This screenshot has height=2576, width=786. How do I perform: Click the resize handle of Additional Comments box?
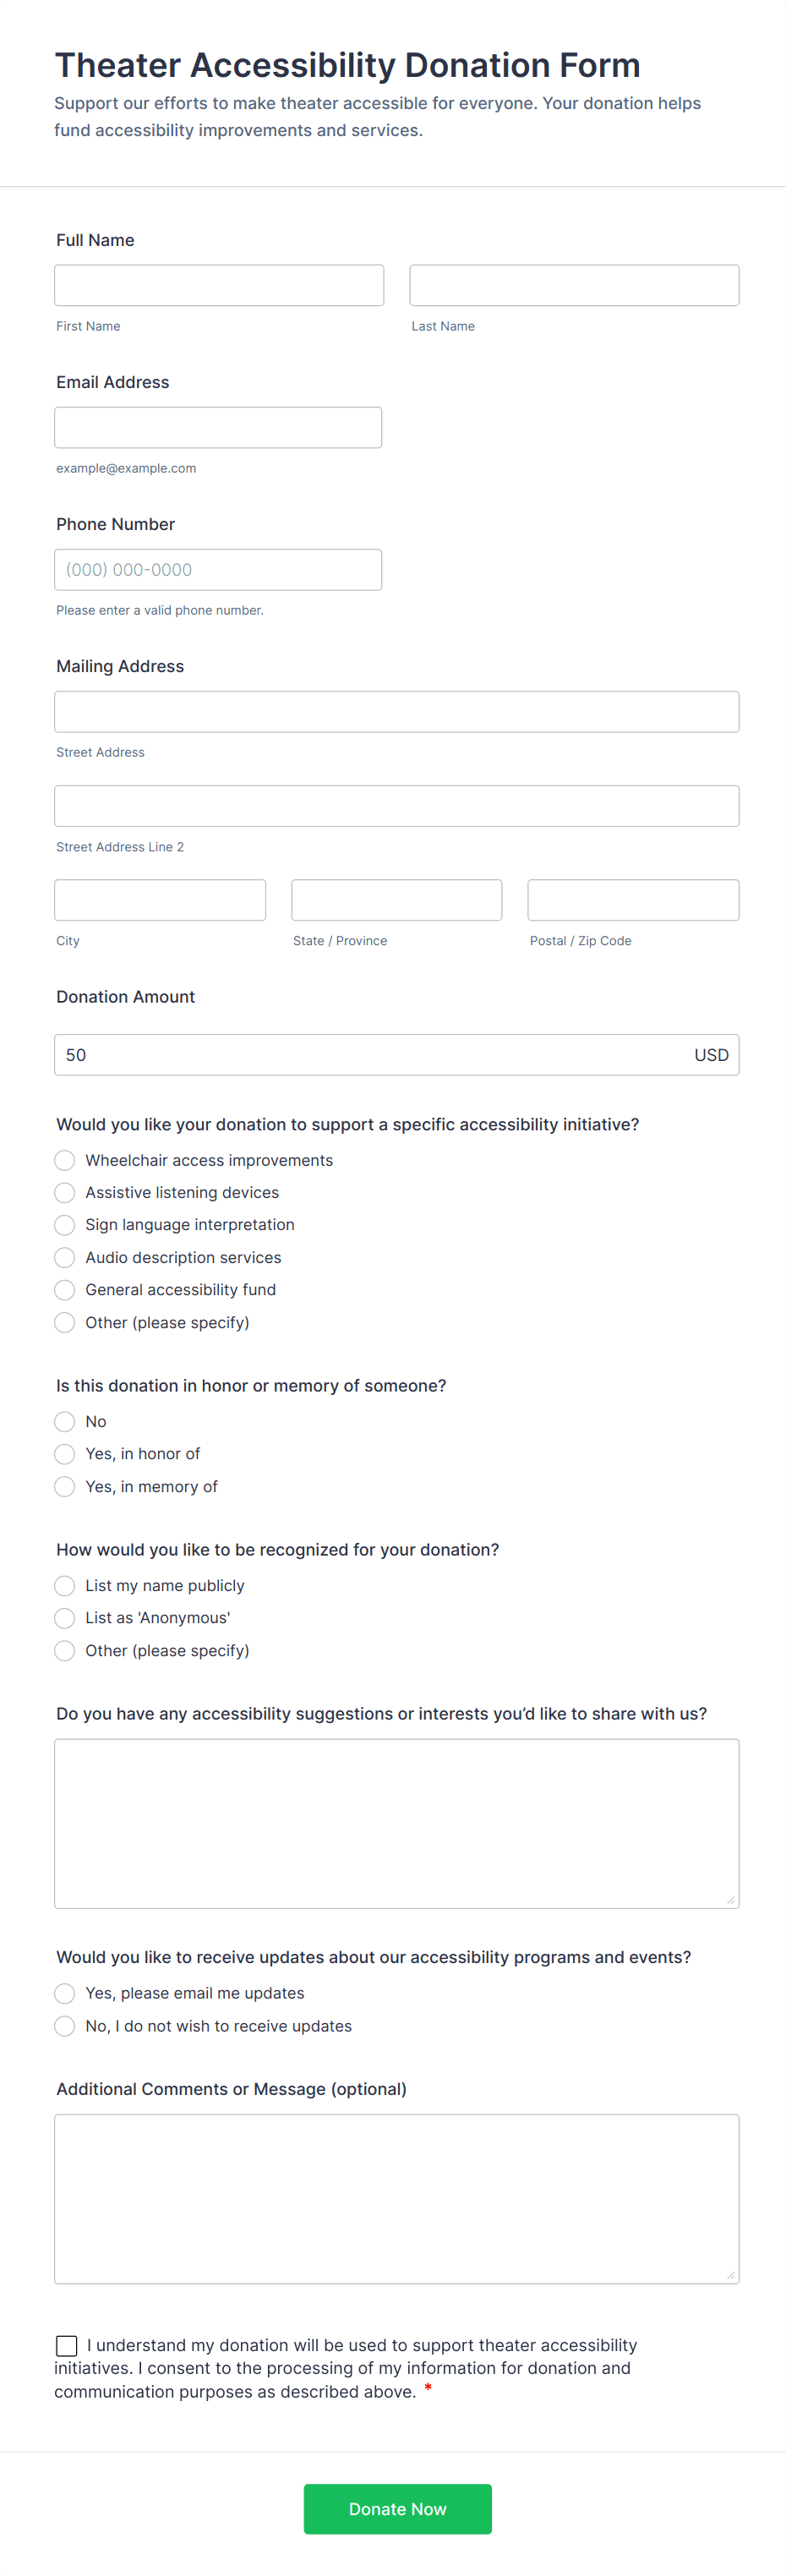(x=731, y=2275)
